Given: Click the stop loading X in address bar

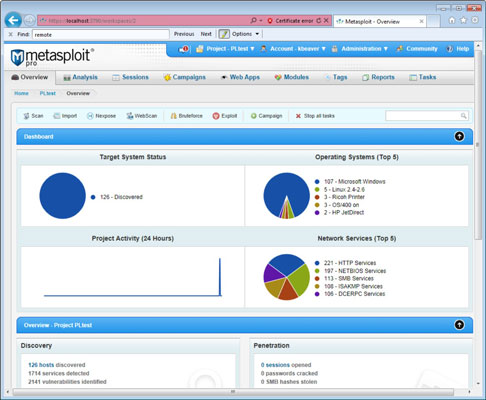Looking at the screenshot, I should click(x=326, y=21).
